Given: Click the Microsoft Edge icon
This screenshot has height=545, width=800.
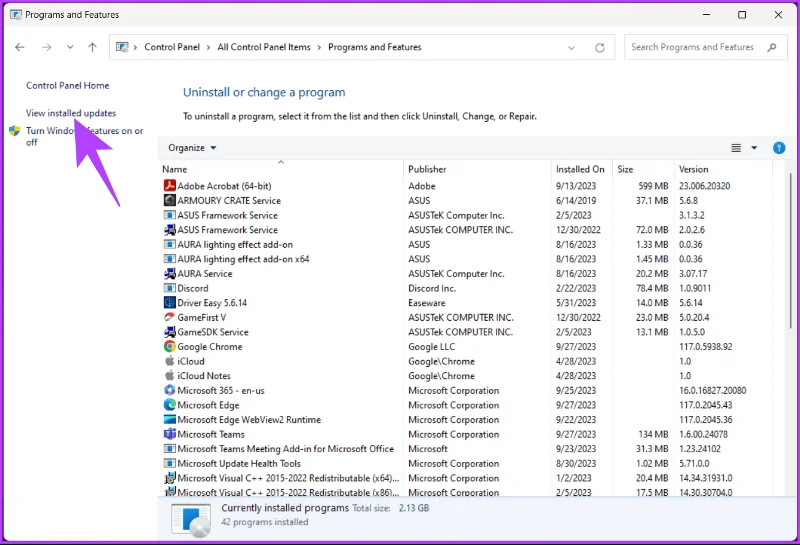Looking at the screenshot, I should [169, 405].
